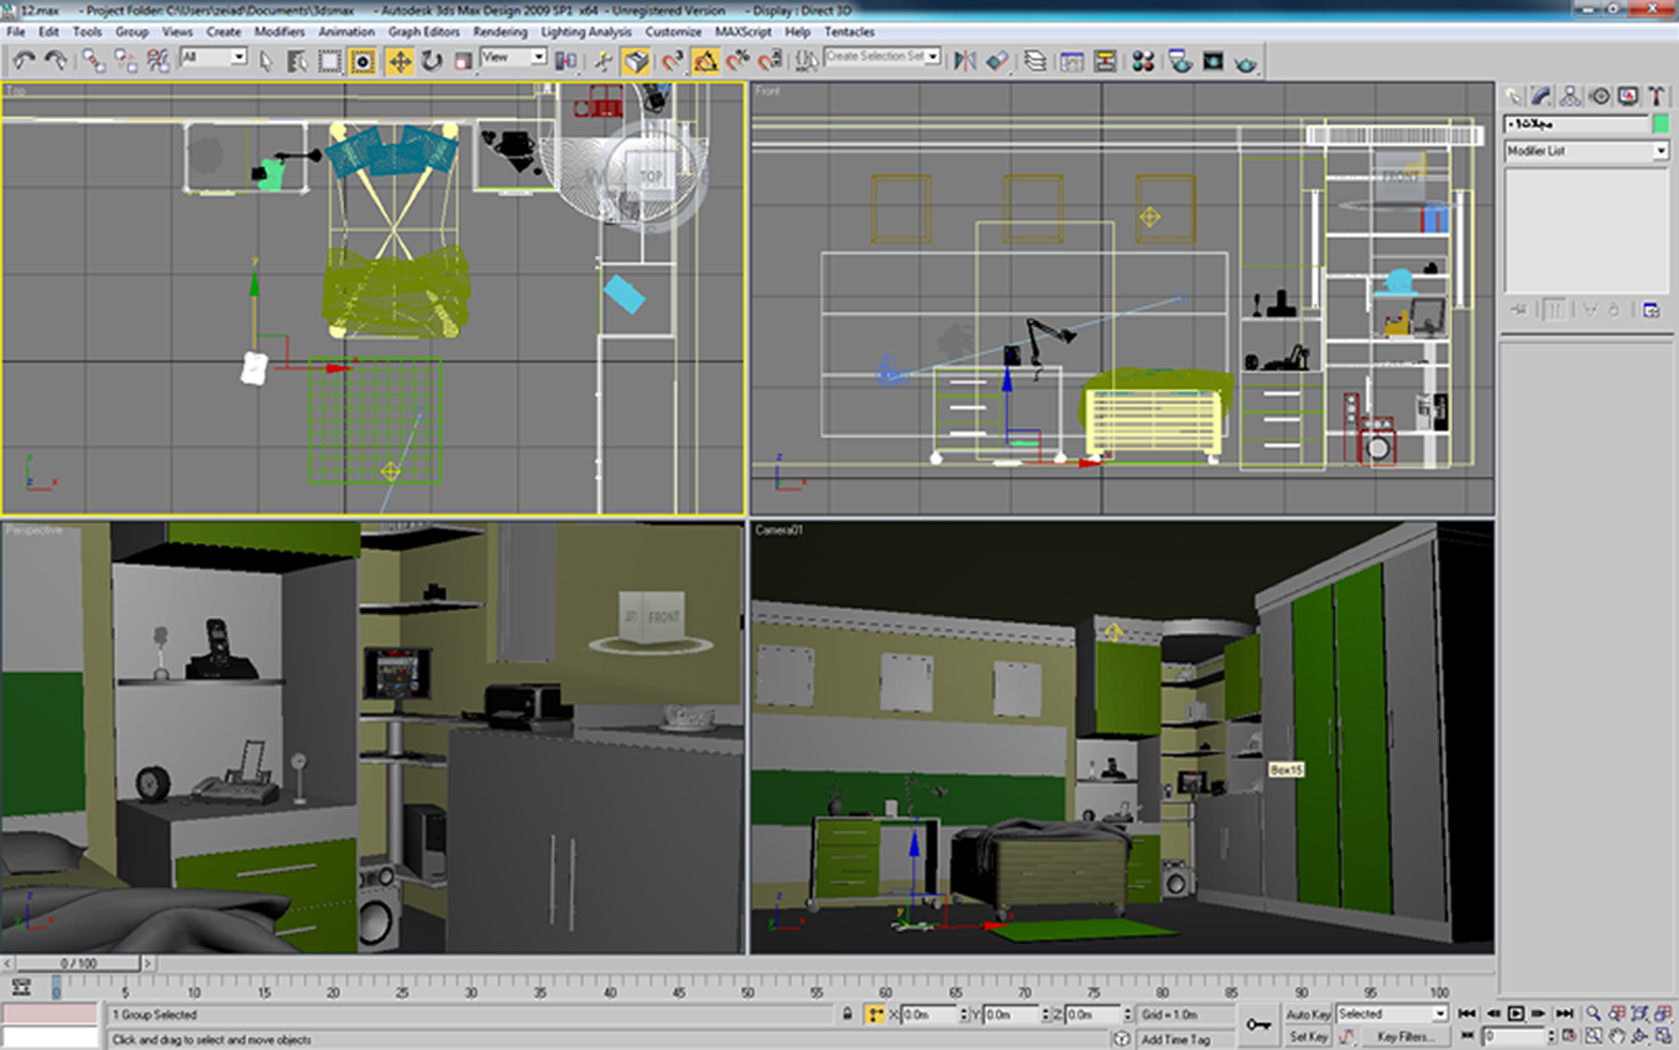Open the Lighting Analysis menu

click(586, 32)
